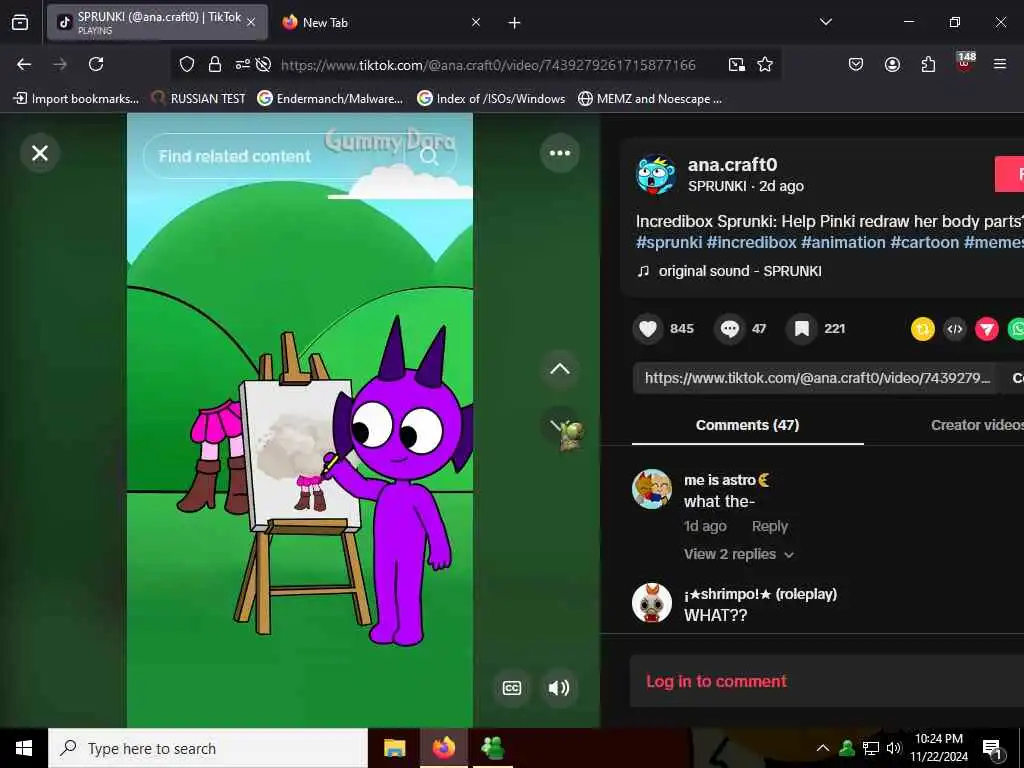Select the video URL field
The width and height of the screenshot is (1024, 768).
pos(816,378)
